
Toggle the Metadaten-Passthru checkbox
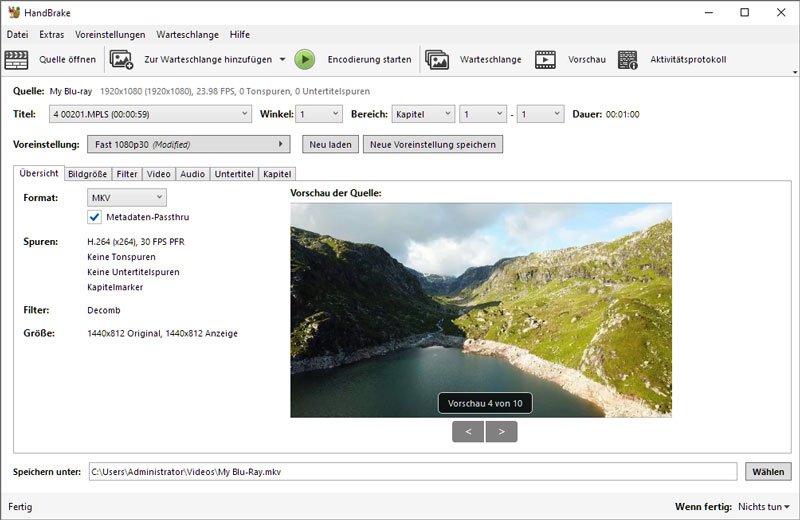[95, 216]
